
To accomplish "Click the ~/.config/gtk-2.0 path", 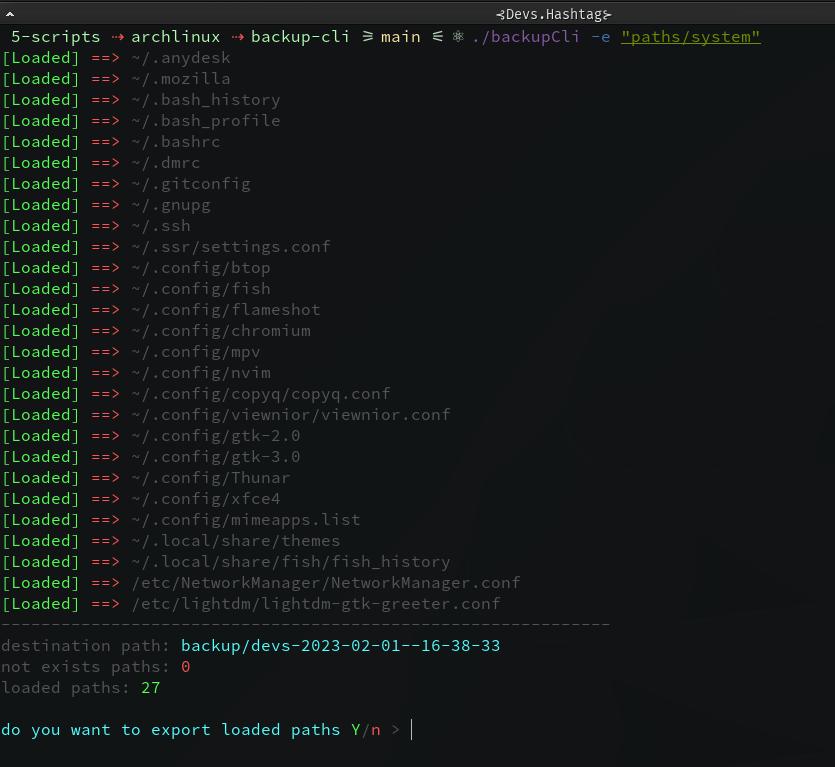I will 216,436.
